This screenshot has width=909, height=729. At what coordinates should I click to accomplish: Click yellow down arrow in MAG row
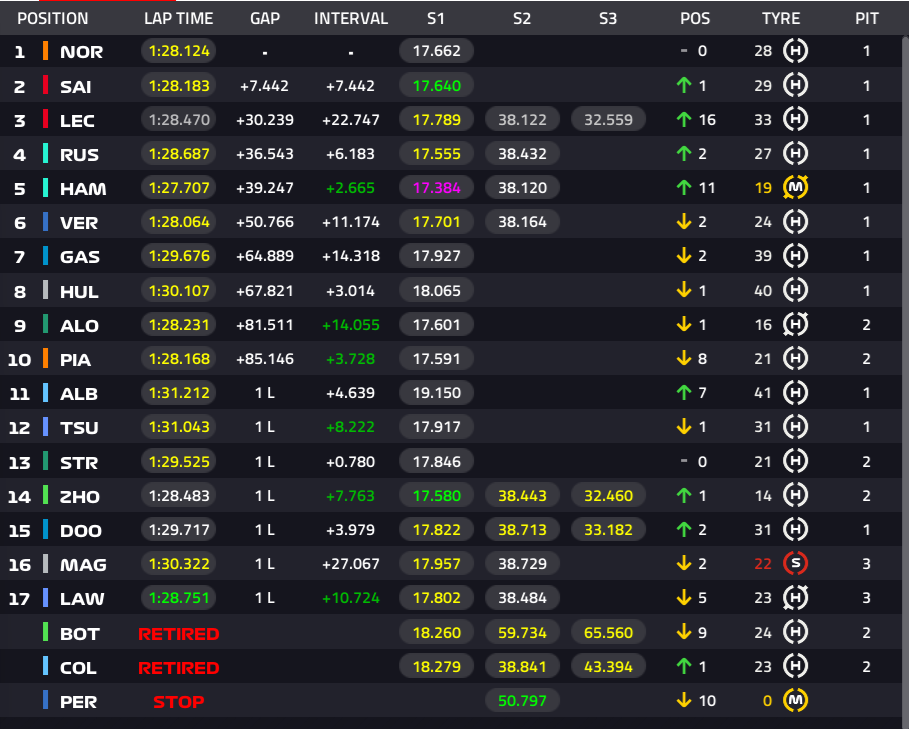[x=684, y=563]
